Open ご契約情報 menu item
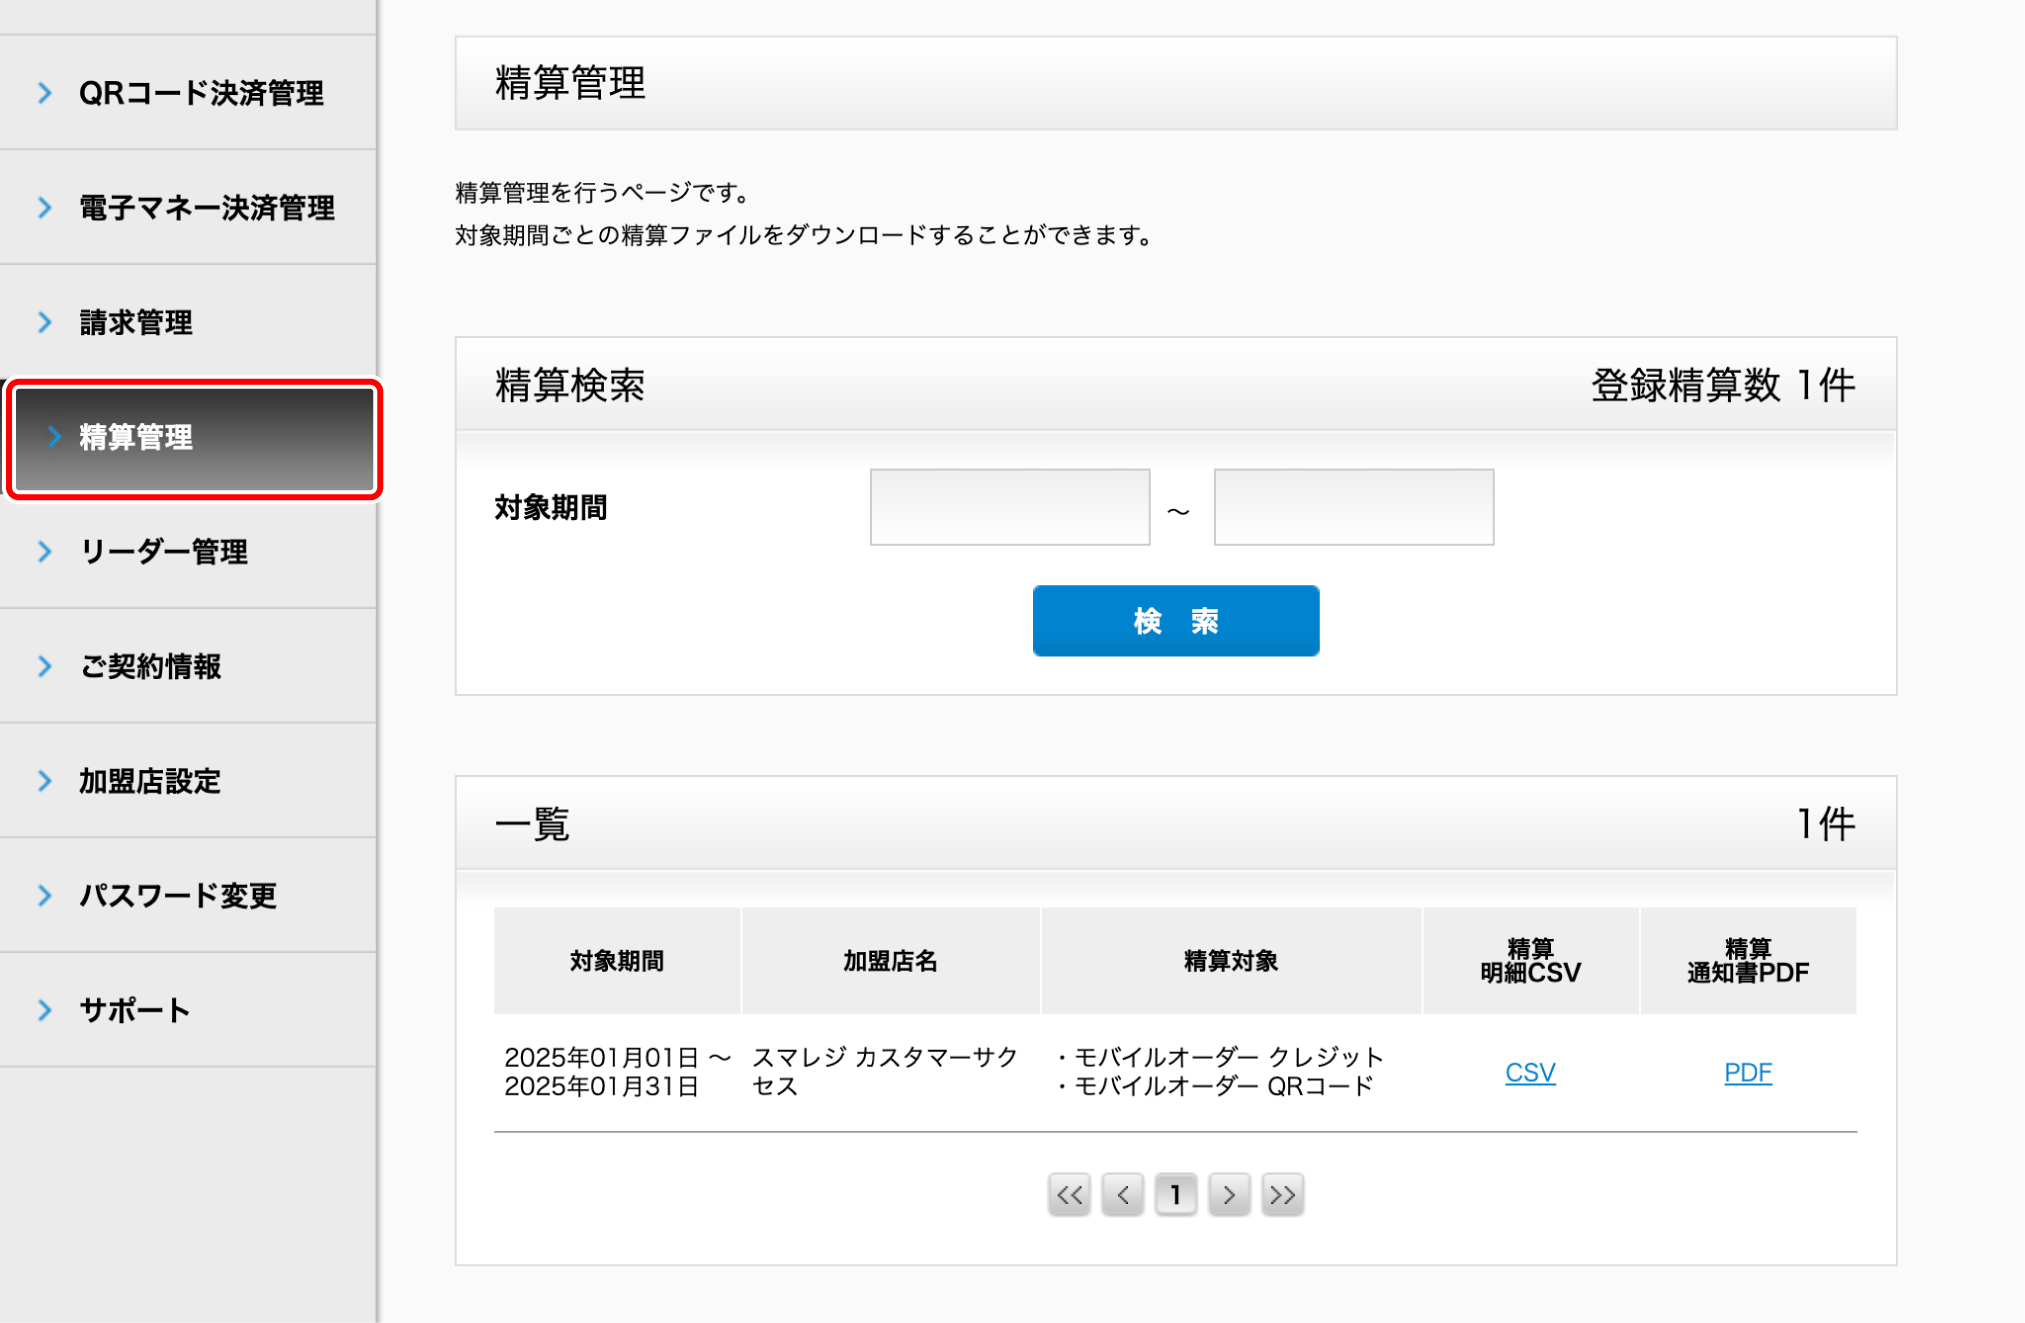This screenshot has height=1323, width=2025. [150, 666]
